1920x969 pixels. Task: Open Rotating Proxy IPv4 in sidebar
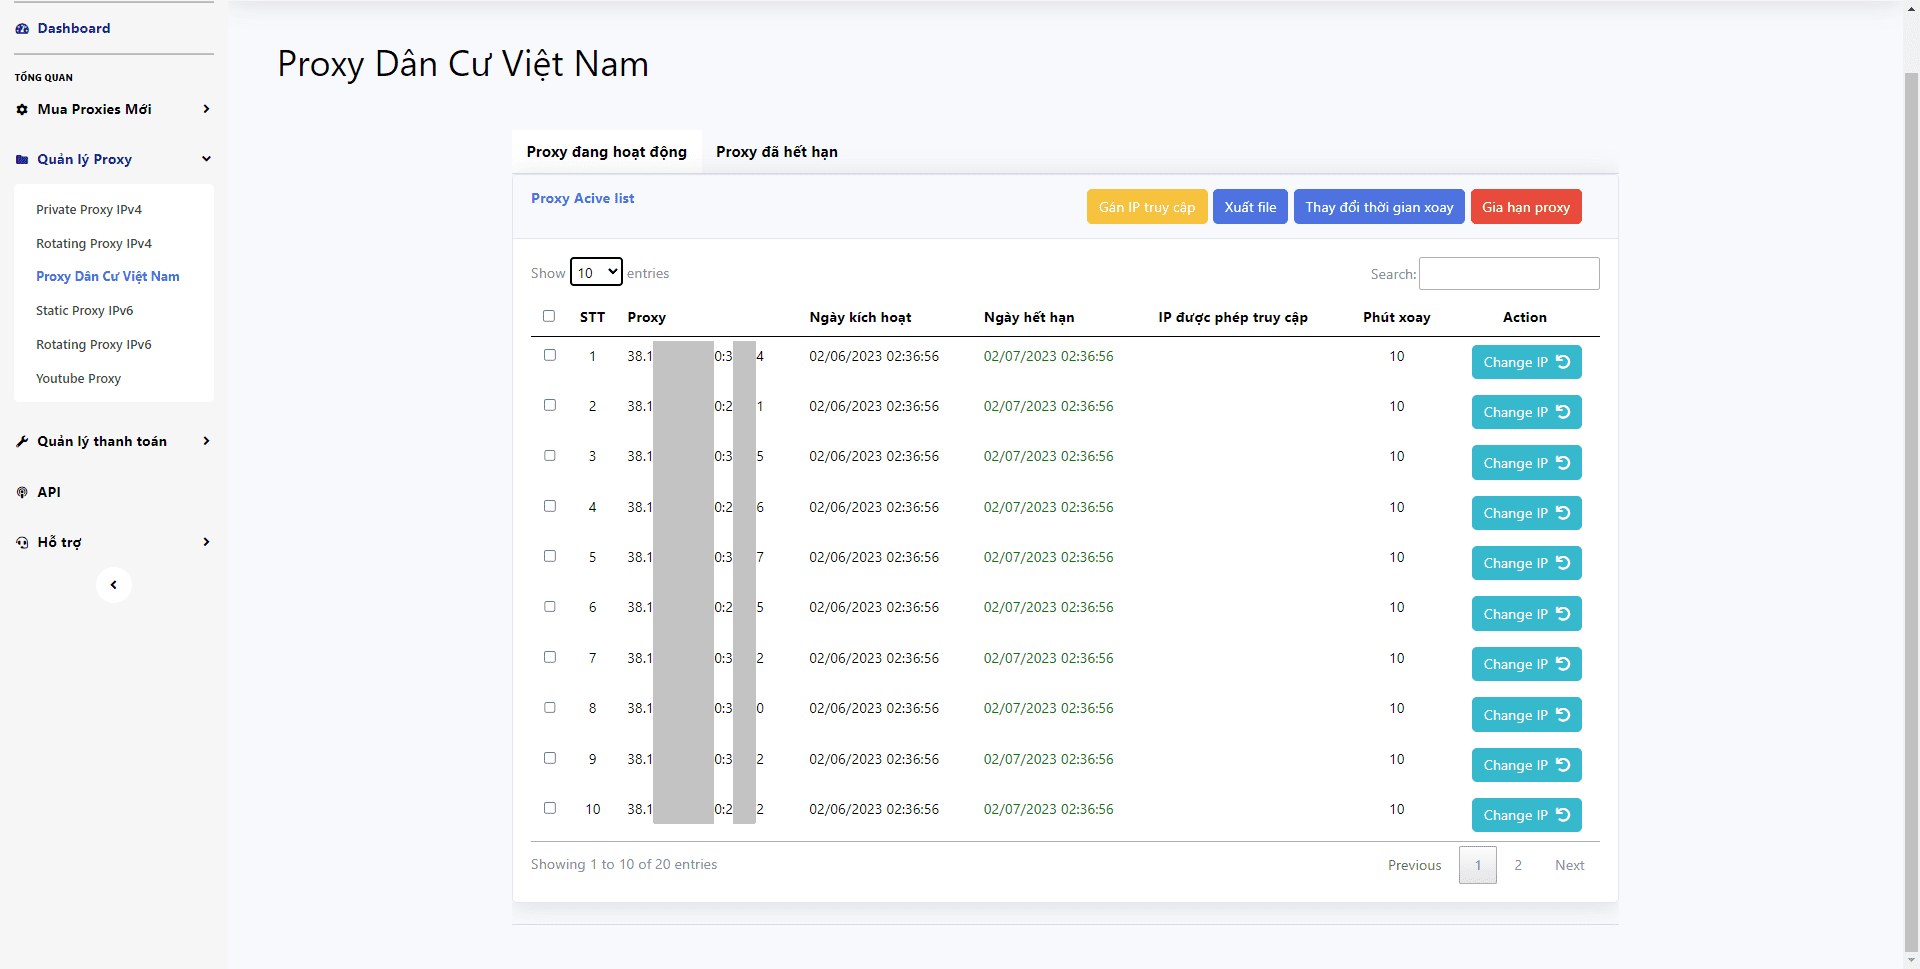tap(94, 244)
